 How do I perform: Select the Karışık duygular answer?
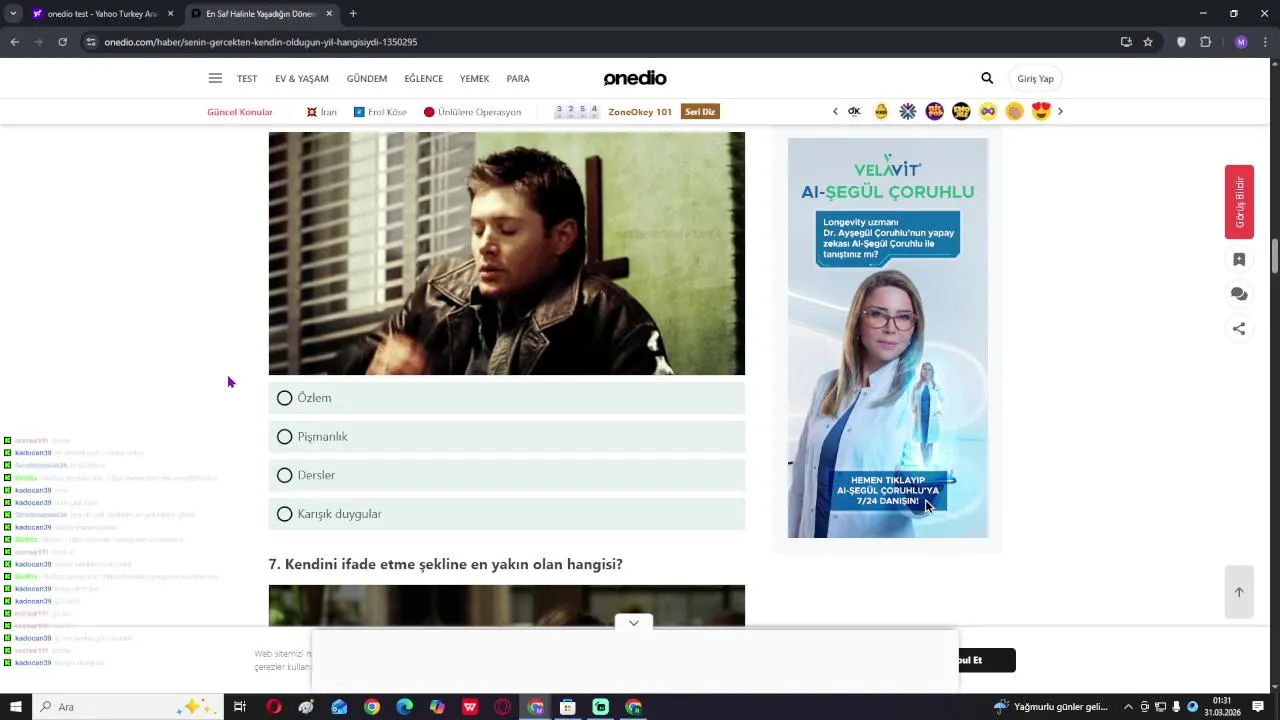[506, 514]
